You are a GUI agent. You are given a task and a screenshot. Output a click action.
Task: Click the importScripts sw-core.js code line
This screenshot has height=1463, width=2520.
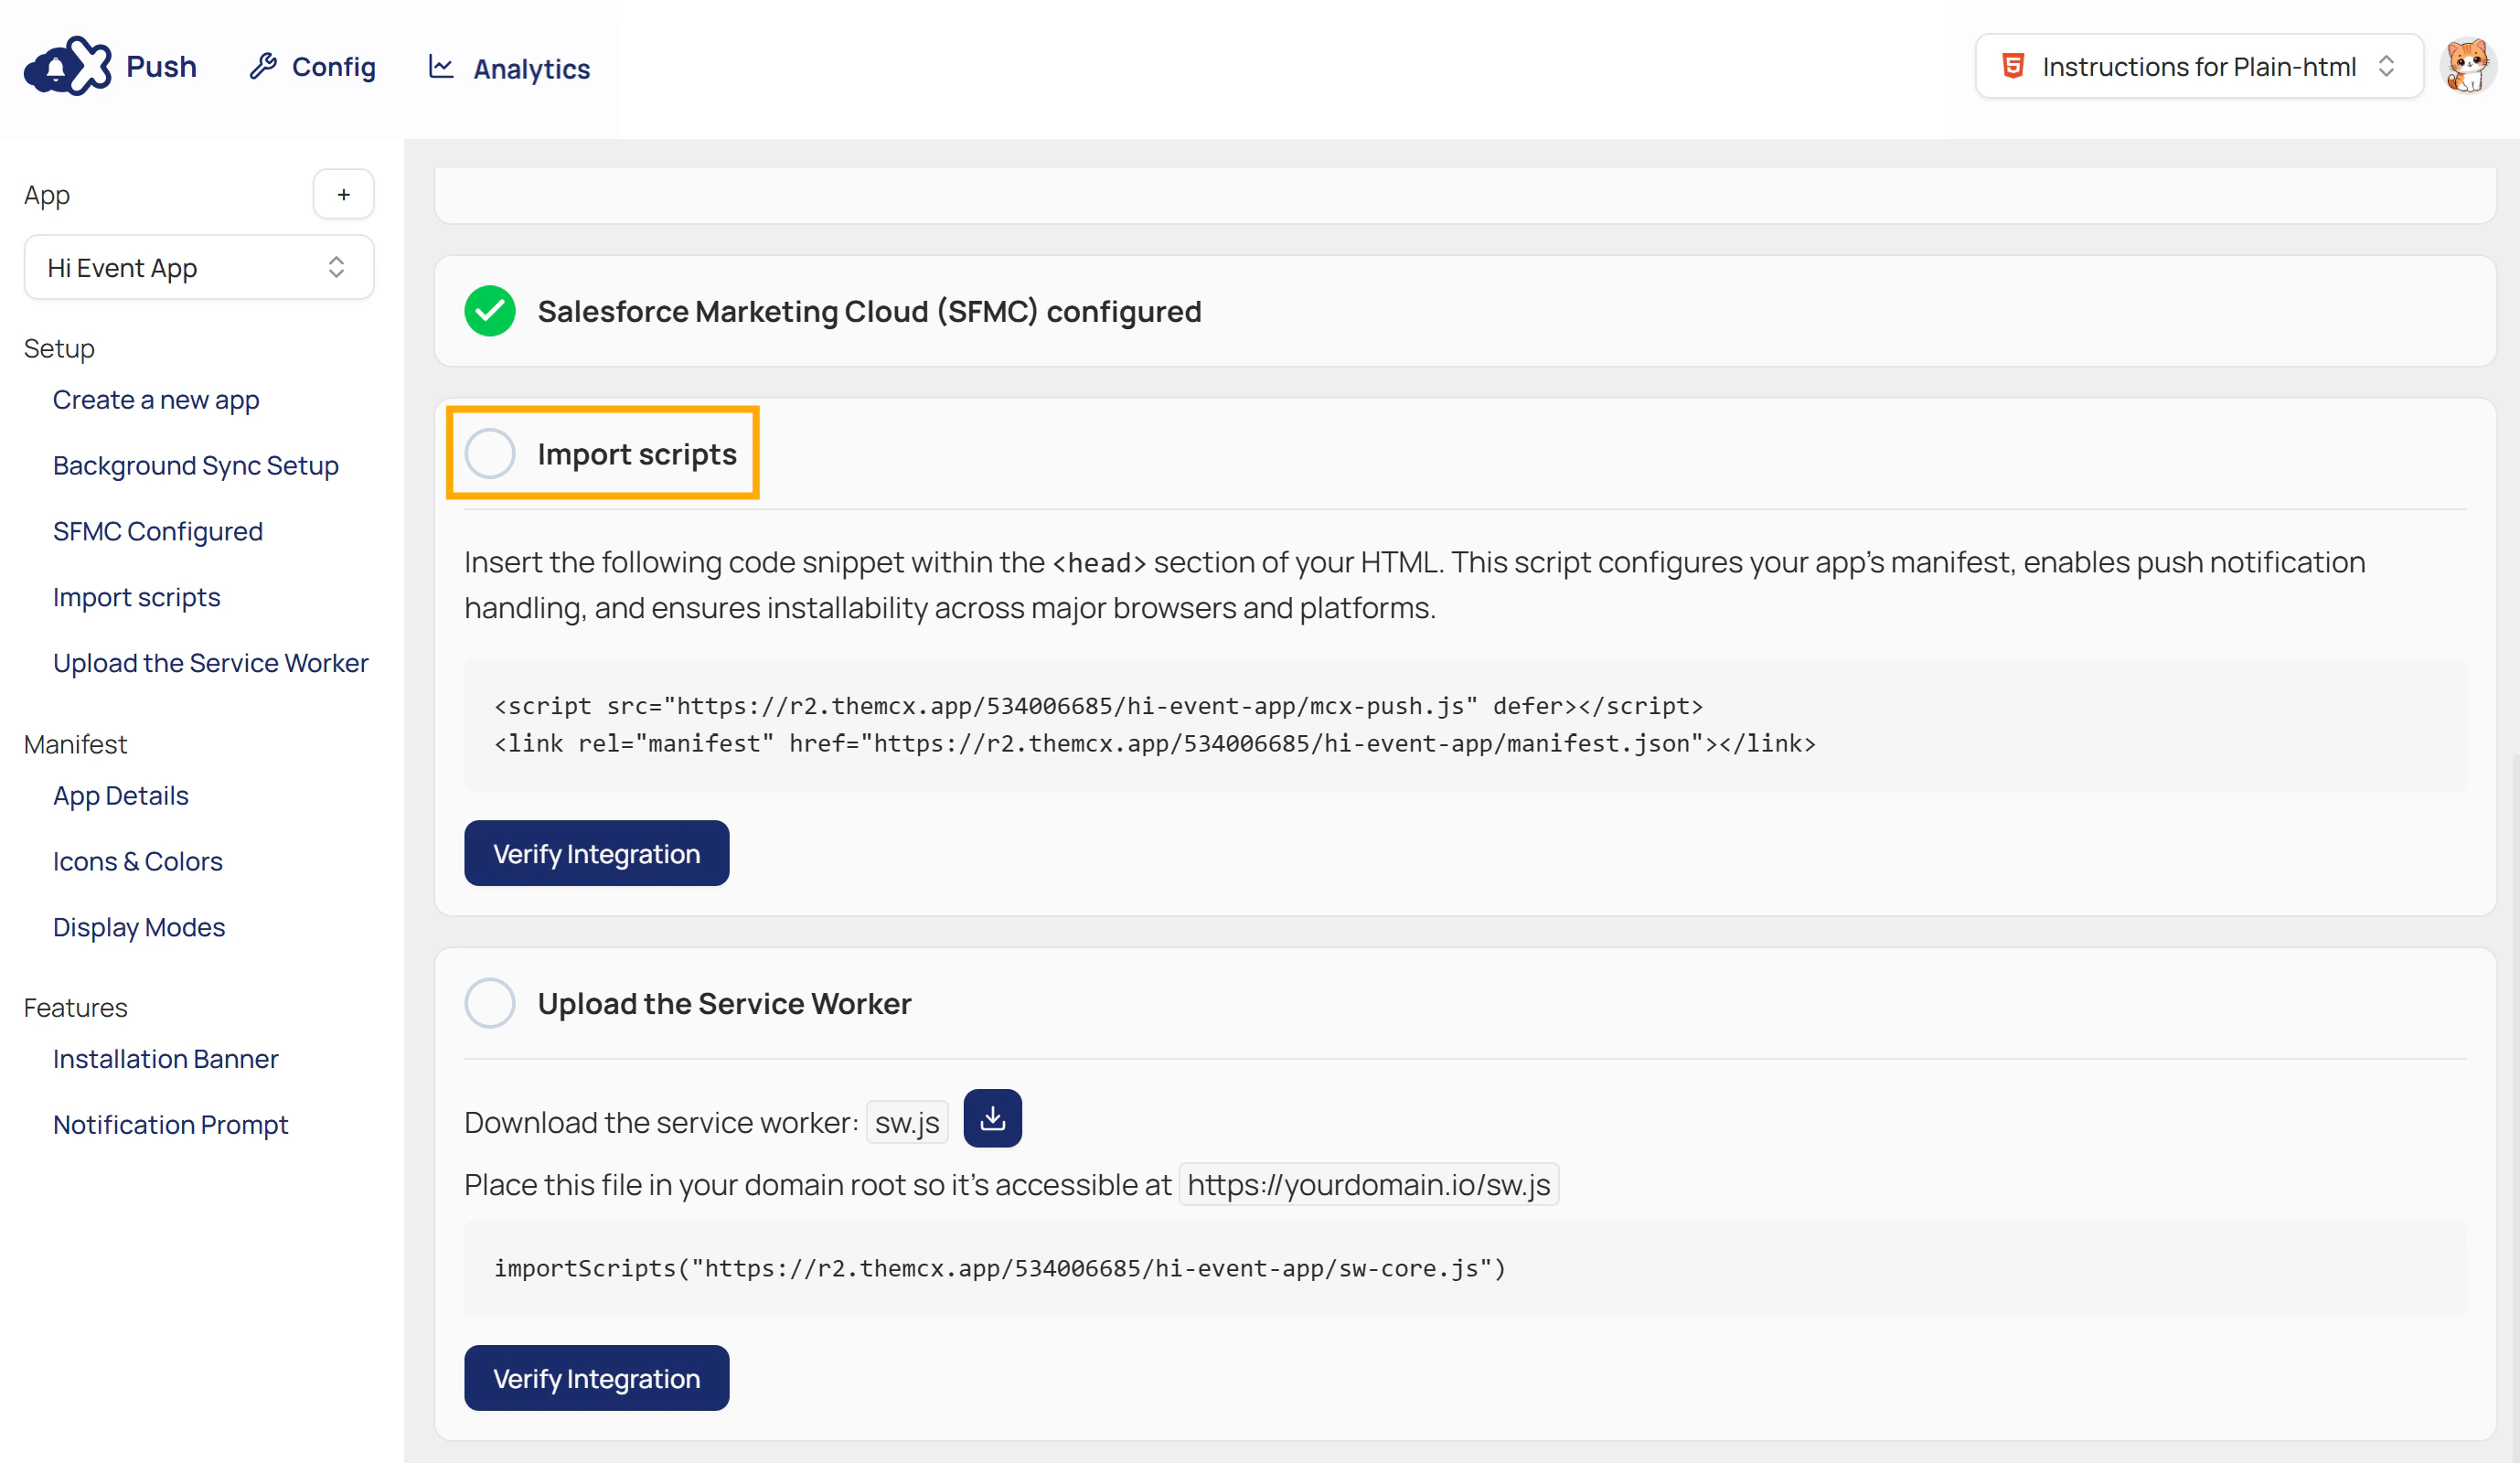[x=1000, y=1268]
